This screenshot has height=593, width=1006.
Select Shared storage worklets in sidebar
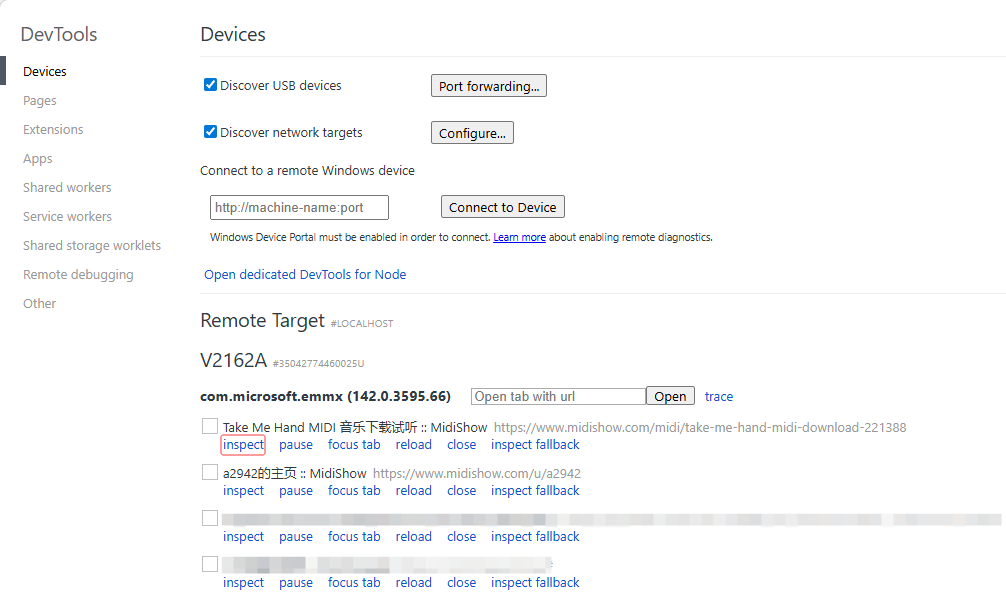tap(92, 246)
